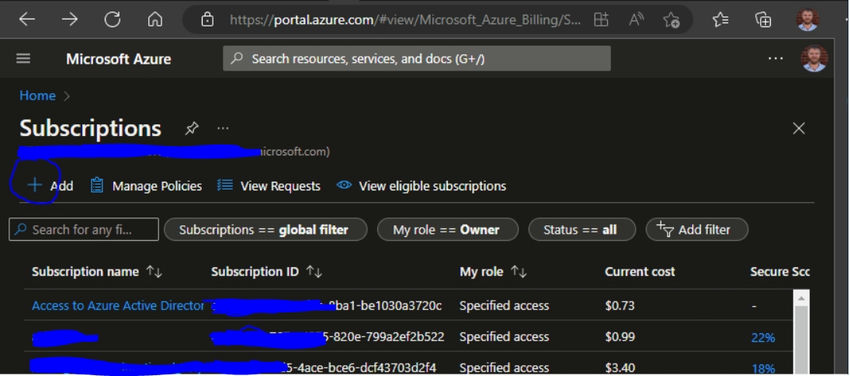Add this page to favorites star
This screenshot has width=850, height=376.
point(671,20)
